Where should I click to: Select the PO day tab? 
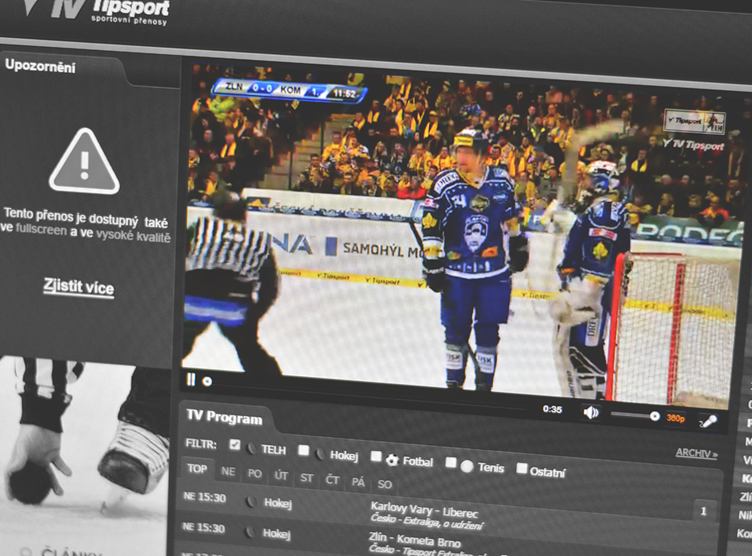click(255, 474)
